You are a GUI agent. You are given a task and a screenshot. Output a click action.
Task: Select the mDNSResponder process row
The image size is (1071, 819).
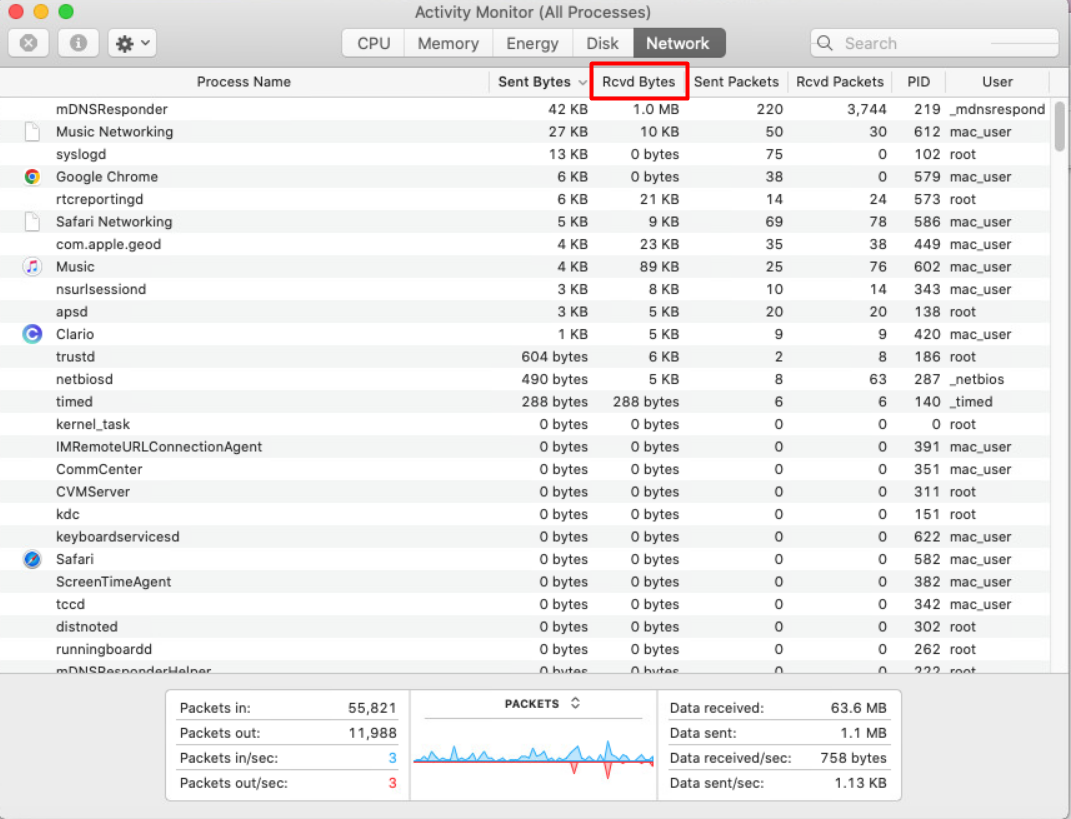click(525, 109)
